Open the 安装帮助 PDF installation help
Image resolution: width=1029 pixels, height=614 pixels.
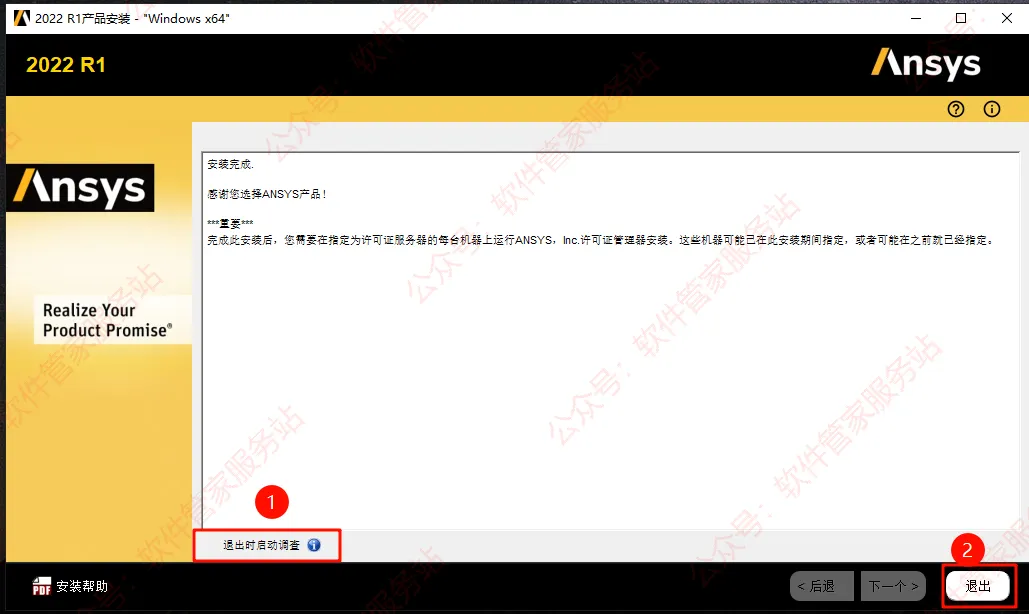(70, 586)
